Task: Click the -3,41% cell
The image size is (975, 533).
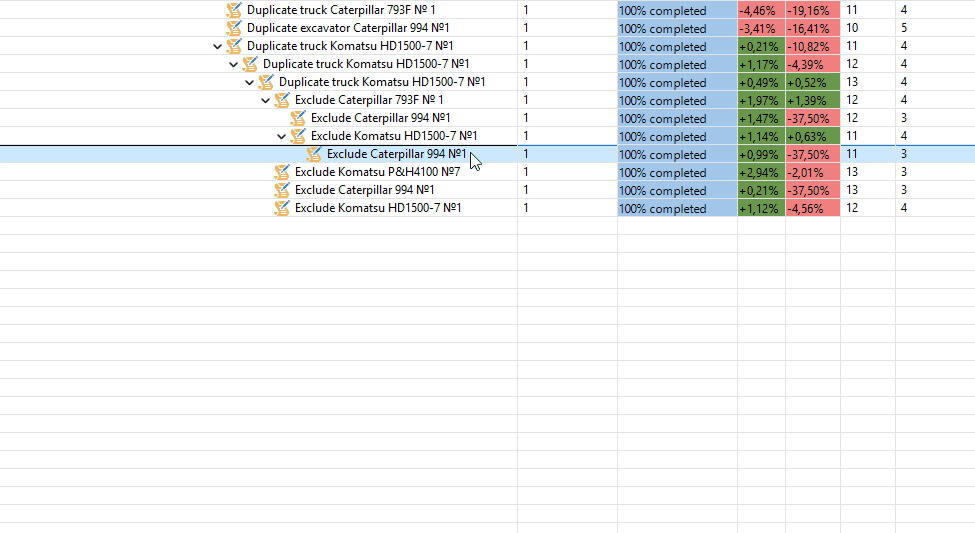Action: 761,29
